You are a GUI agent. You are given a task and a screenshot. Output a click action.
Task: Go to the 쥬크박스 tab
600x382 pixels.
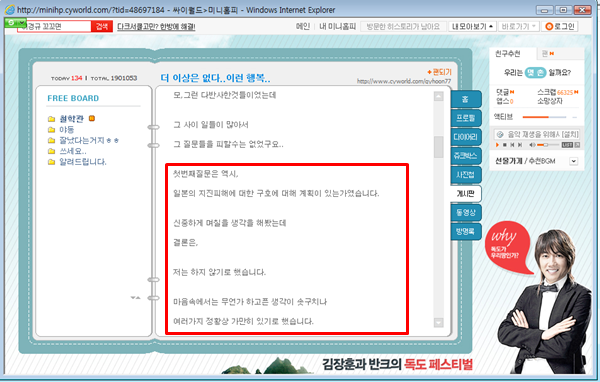point(466,155)
